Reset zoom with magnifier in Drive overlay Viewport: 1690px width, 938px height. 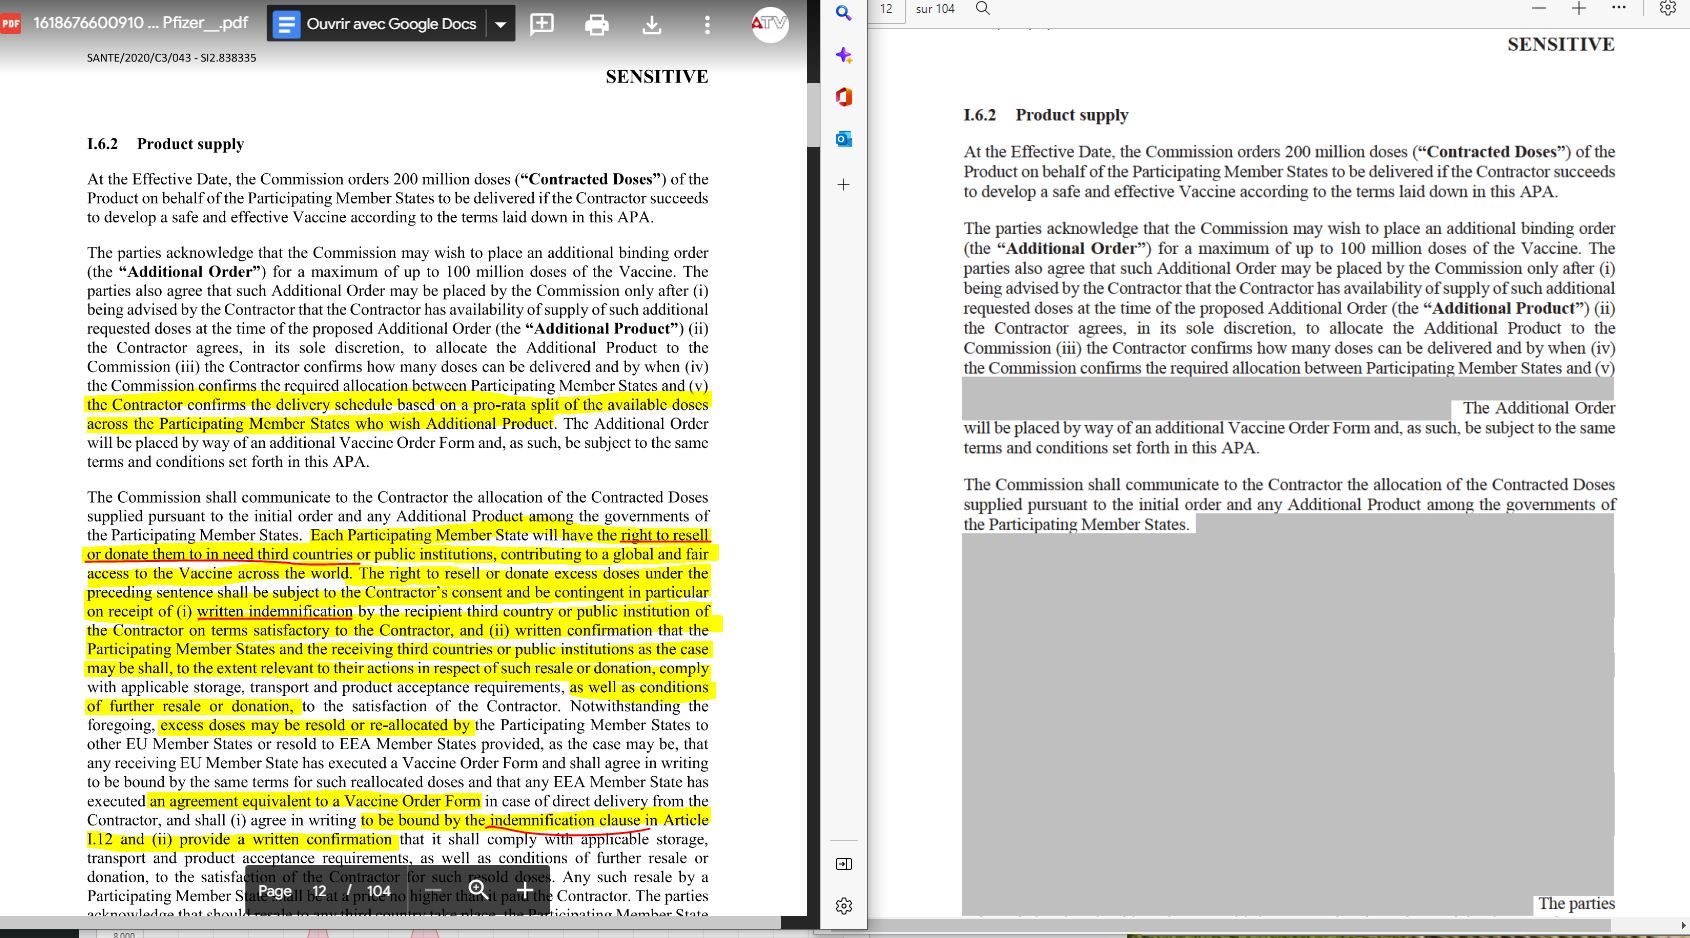click(x=479, y=890)
